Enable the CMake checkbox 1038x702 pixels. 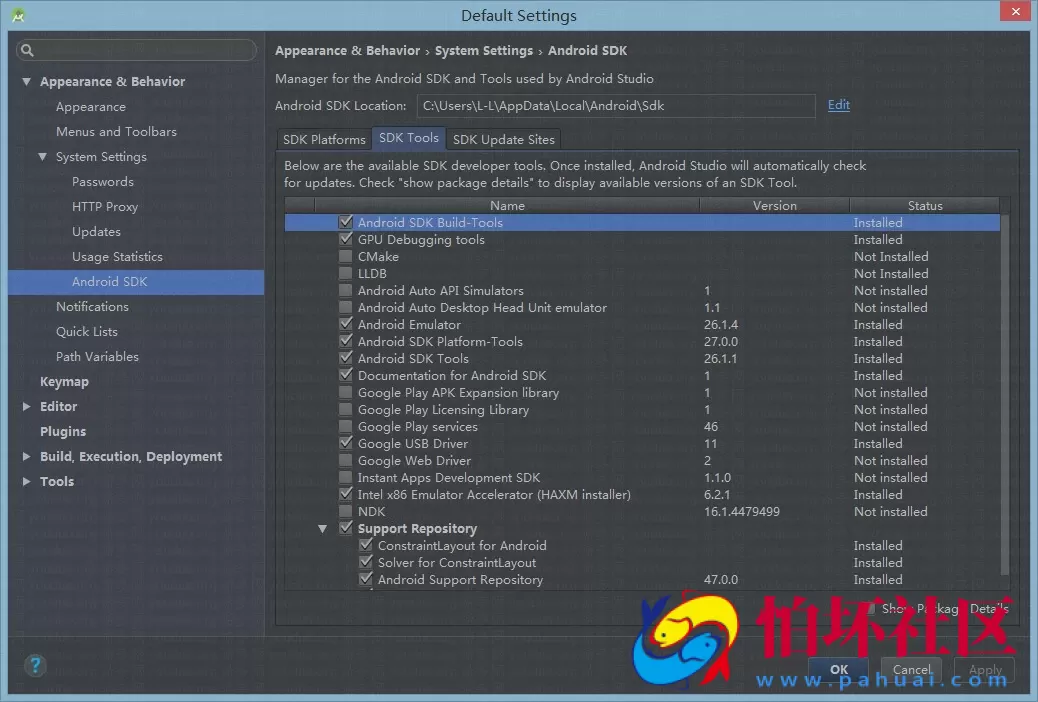pyautogui.click(x=345, y=256)
